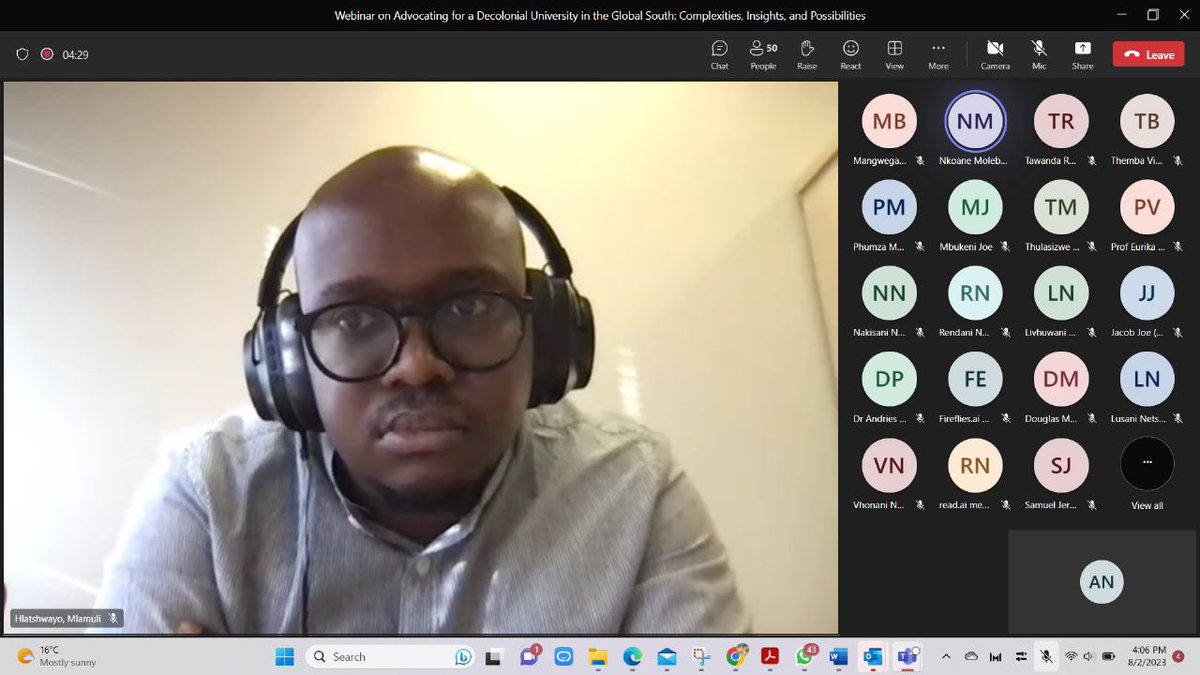Select Themba TB participant avatar

(1147, 122)
